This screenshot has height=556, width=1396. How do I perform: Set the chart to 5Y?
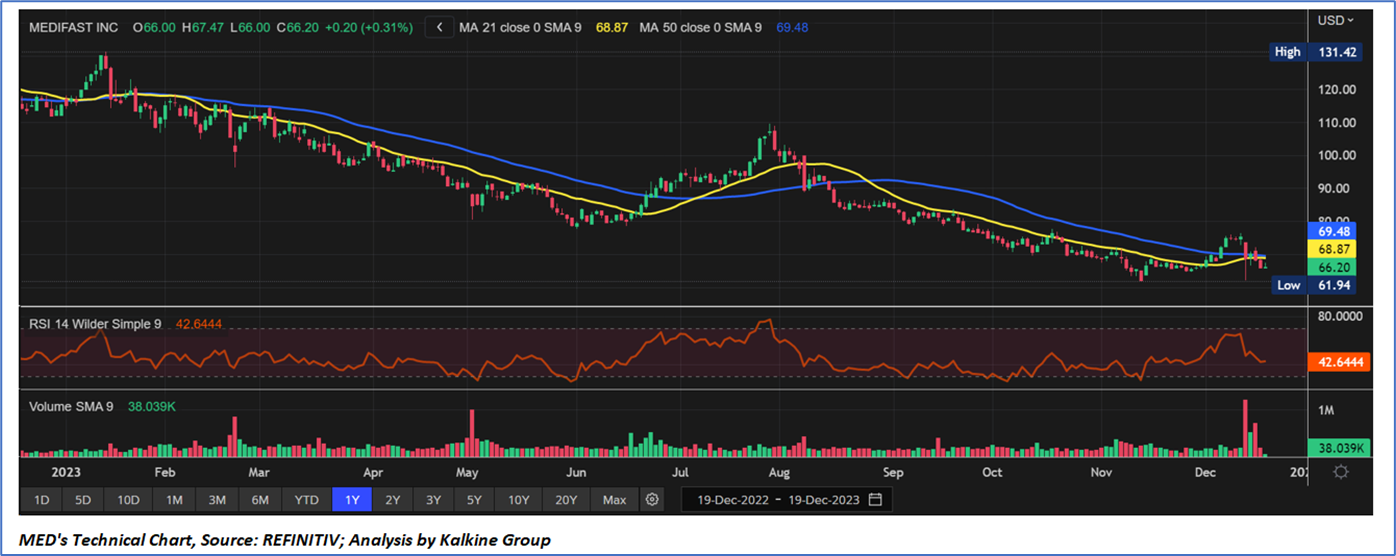tap(474, 499)
